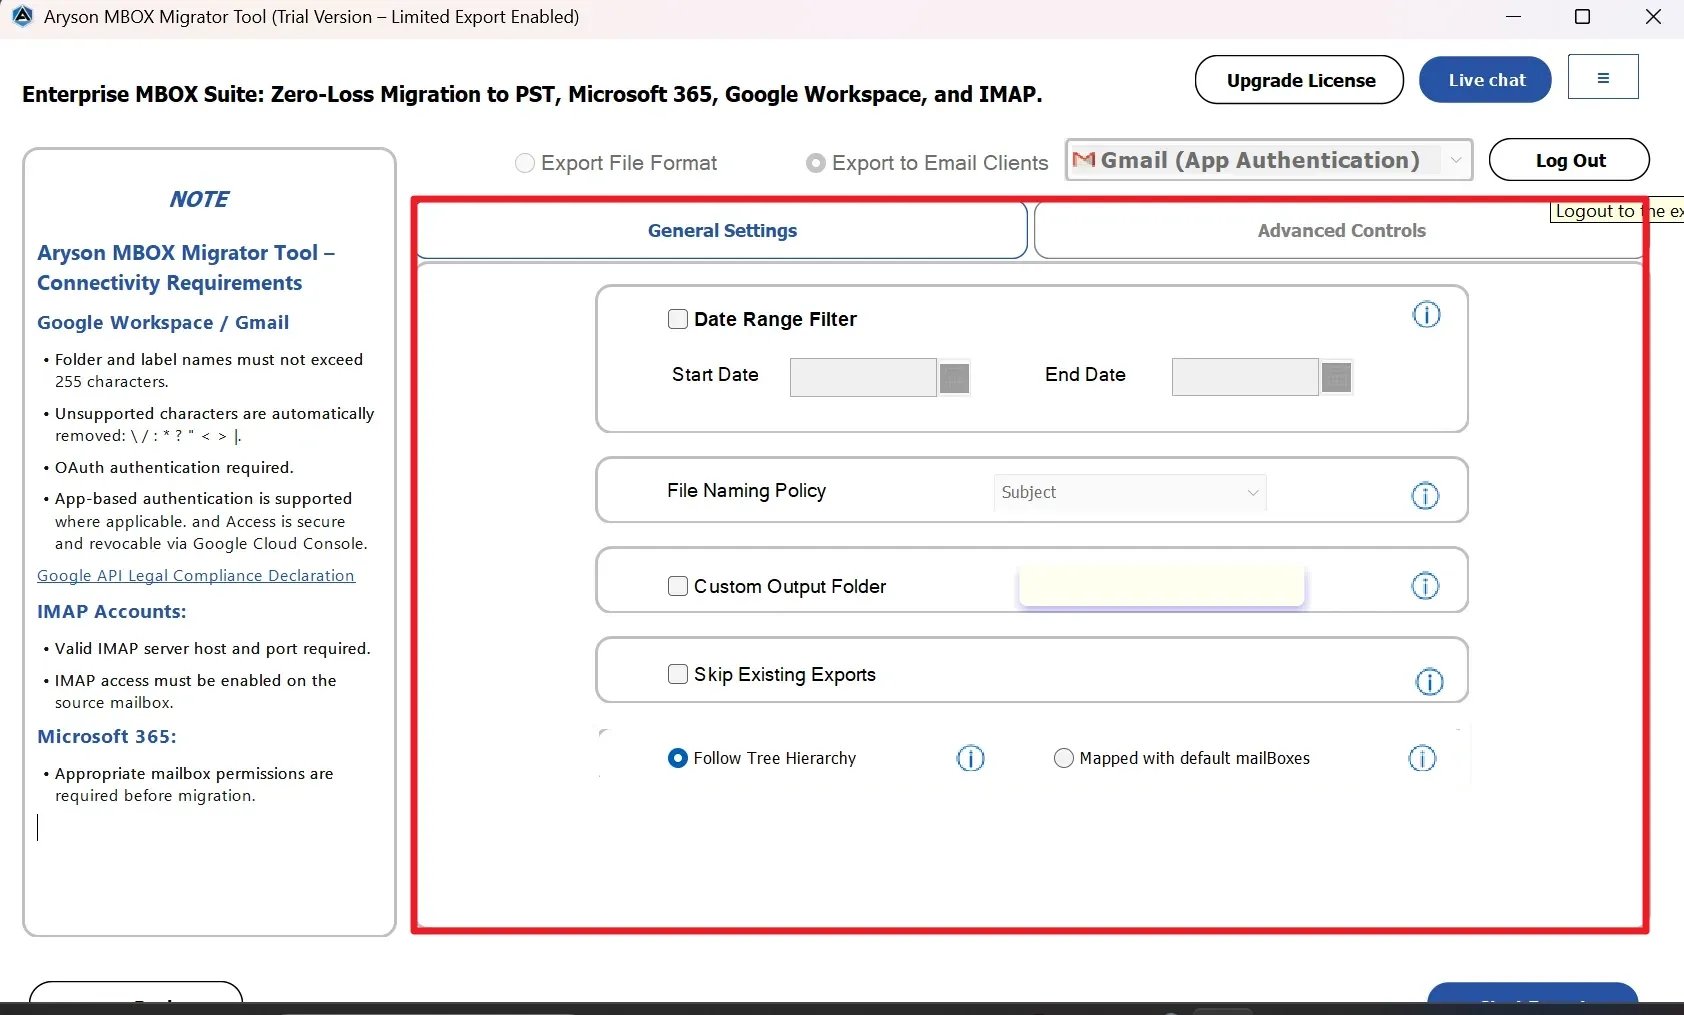Click the 'OAuth authentication required.' note
1684x1015 pixels.
coord(174,468)
